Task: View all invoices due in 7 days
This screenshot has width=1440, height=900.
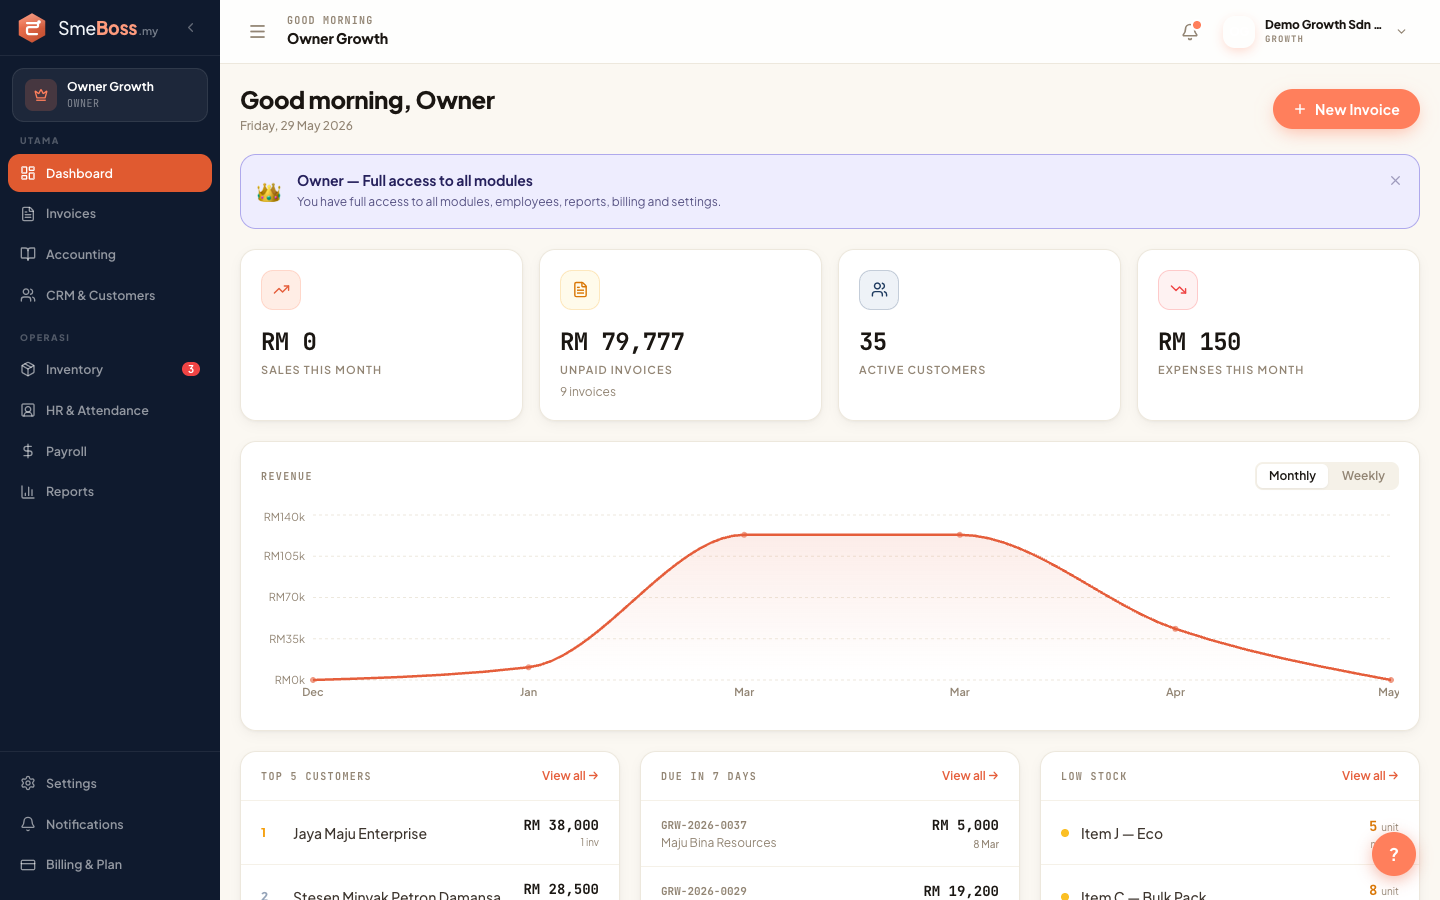Action: [970, 776]
